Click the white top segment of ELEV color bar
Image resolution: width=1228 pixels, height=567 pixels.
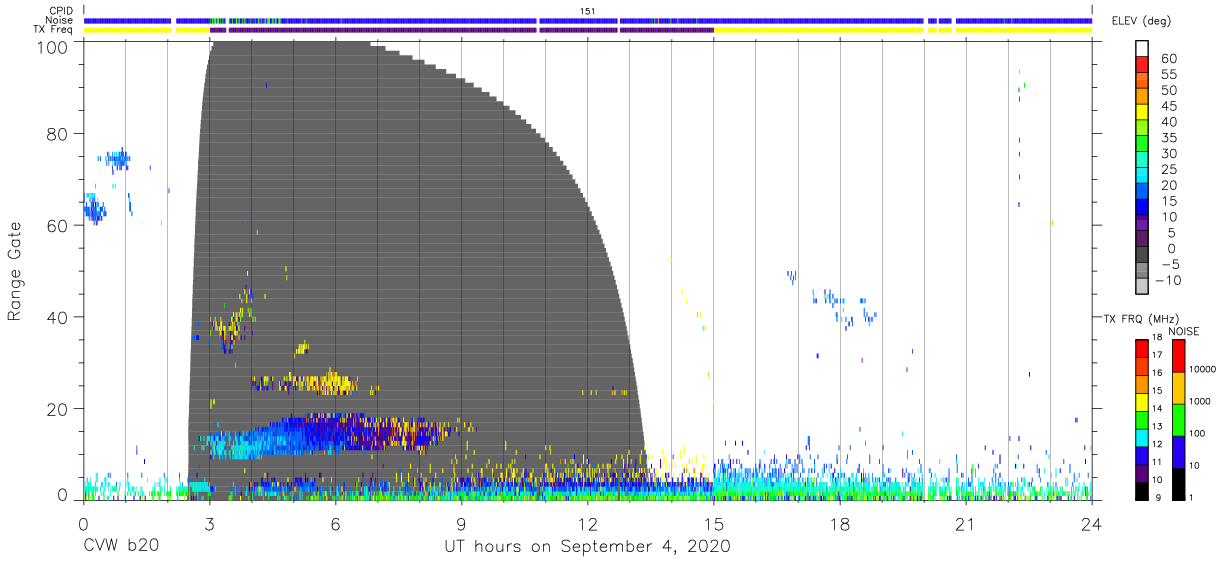click(1142, 49)
